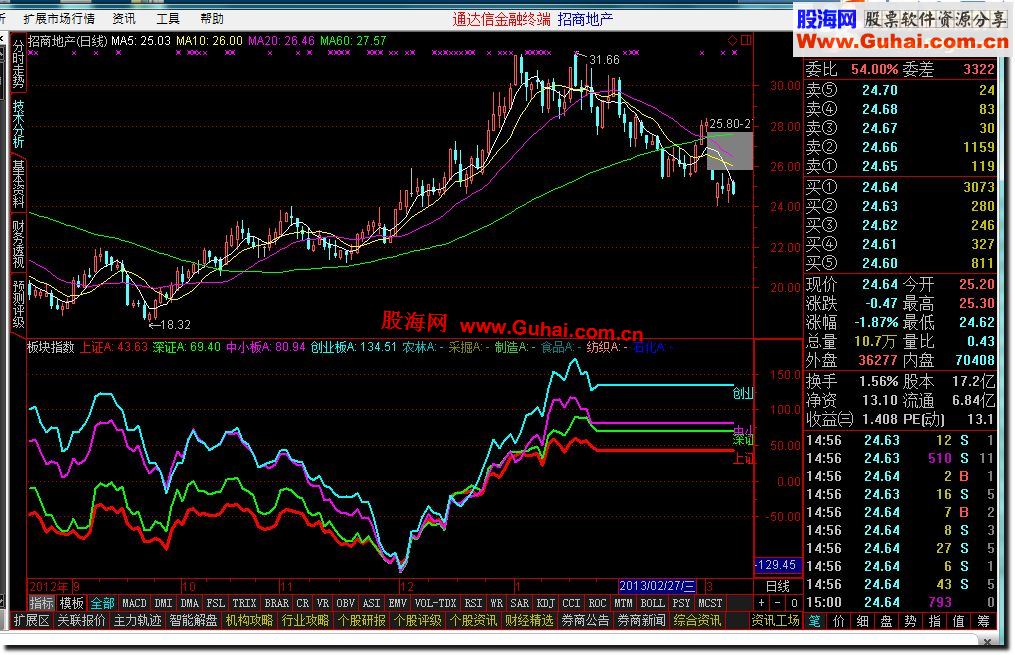Open the 券商新闻 bottom tab
Screen dimensions: 1015x655
tap(641, 621)
